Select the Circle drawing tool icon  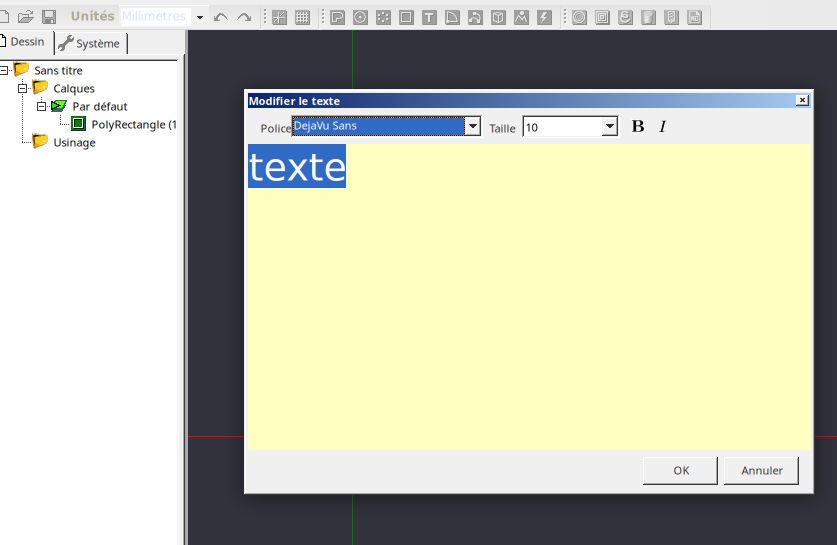[360, 17]
